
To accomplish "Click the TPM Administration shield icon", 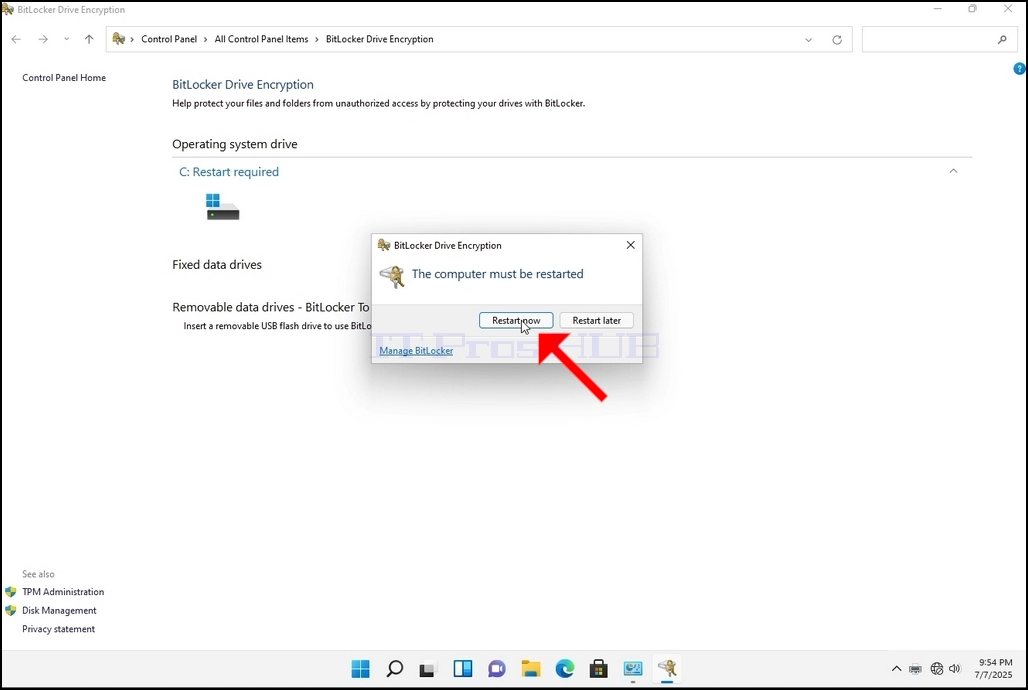I will pos(10,592).
